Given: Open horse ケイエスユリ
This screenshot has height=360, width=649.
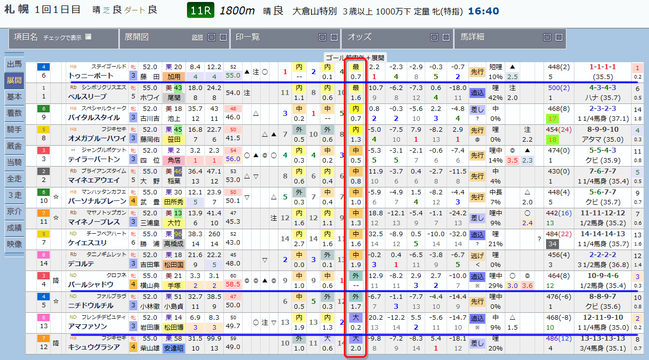Looking at the screenshot, I should (x=87, y=243).
